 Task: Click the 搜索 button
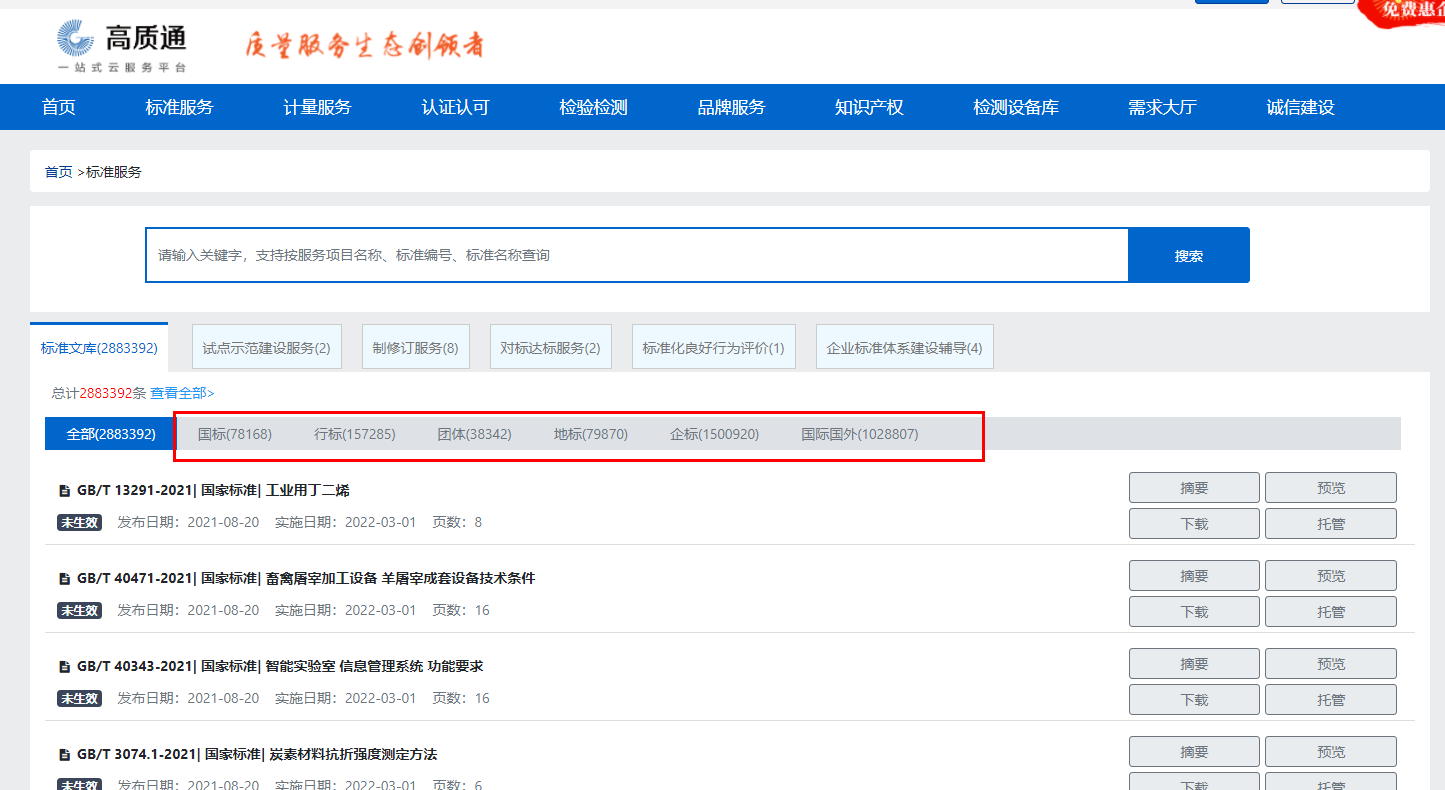1188,254
